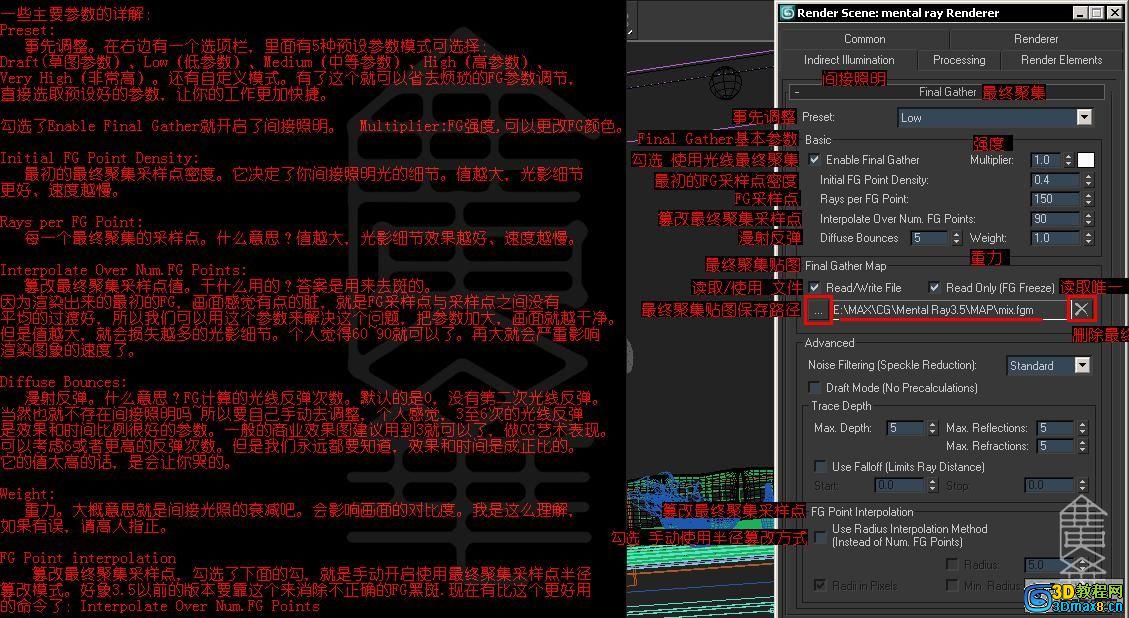This screenshot has width=1129, height=618.
Task: Switch to the Common tab
Action: click(x=864, y=39)
